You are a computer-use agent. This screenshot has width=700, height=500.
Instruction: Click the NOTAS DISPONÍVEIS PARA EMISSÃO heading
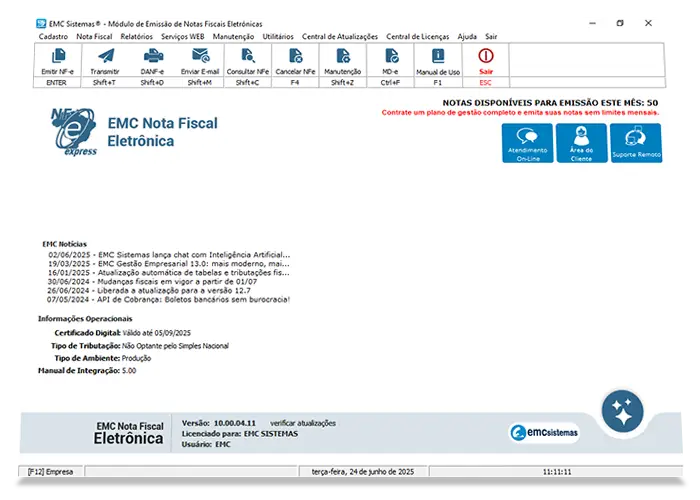(x=550, y=103)
